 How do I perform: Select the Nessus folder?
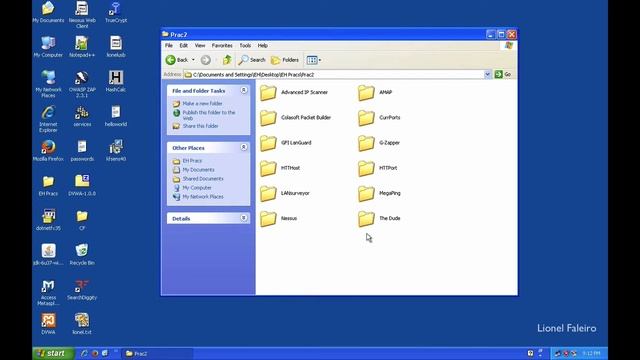[x=279, y=219]
